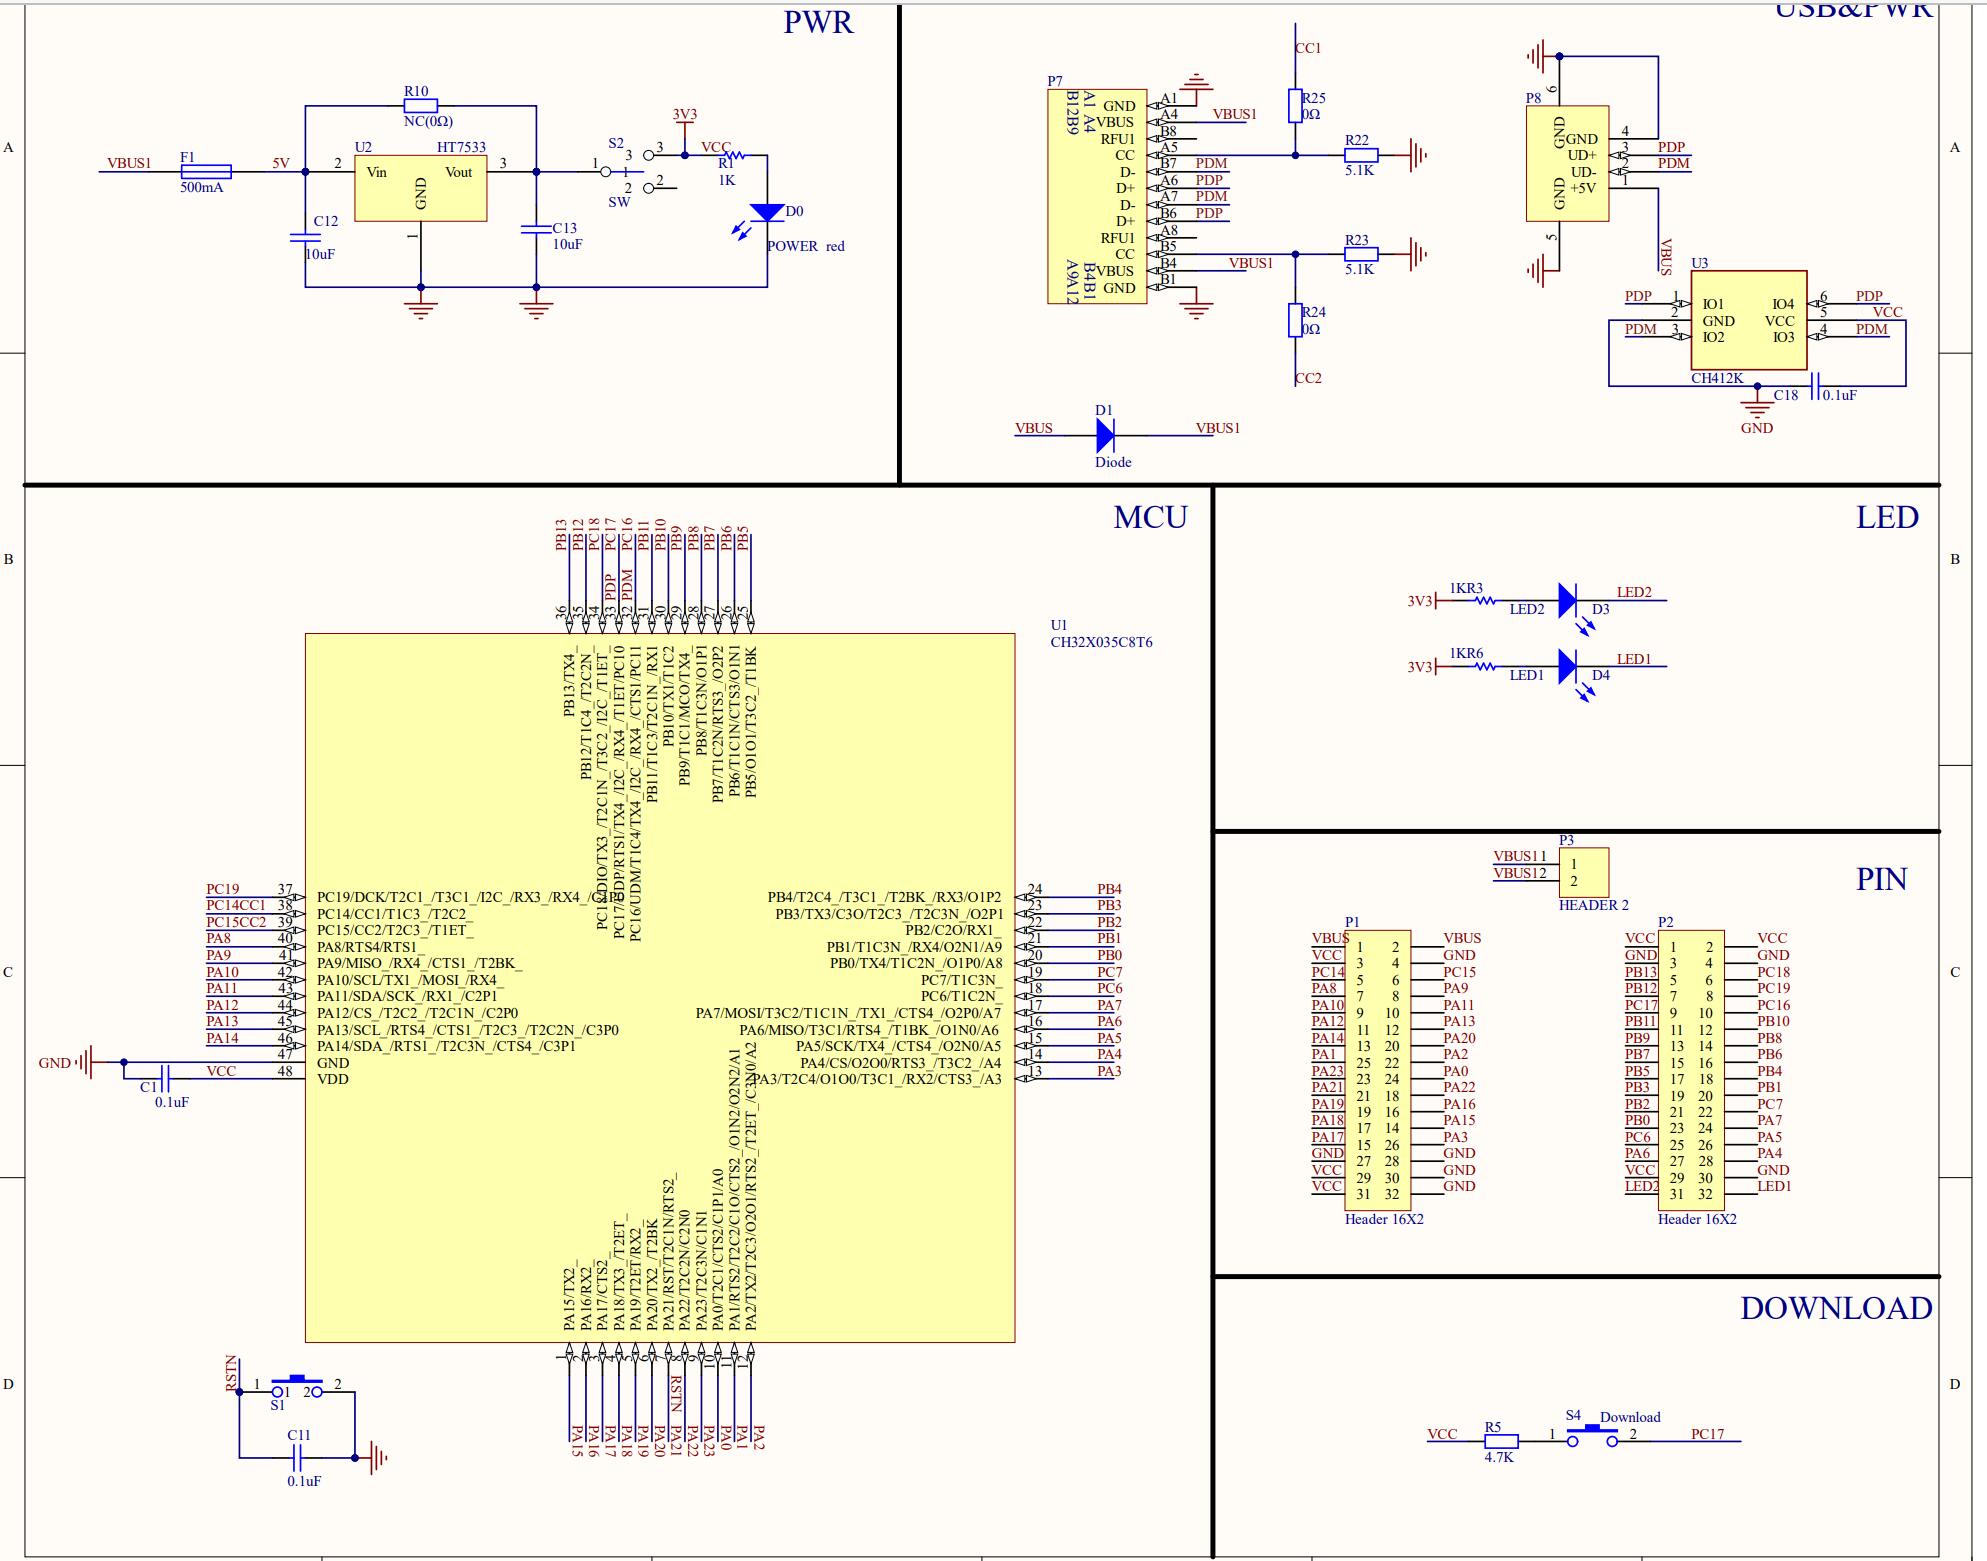The width and height of the screenshot is (1987, 1561).
Task: Select the P7 USB Type-C connector body
Action: [1096, 196]
